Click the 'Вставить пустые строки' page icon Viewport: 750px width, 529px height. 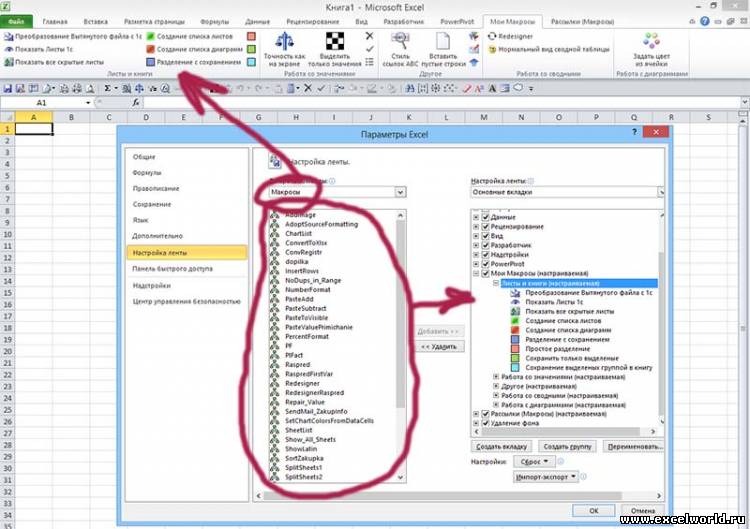point(443,41)
